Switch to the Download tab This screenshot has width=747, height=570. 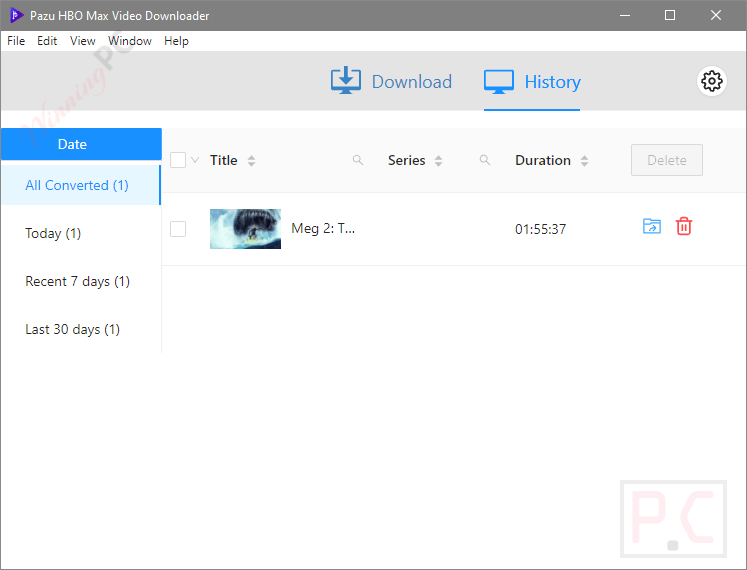pyautogui.click(x=391, y=81)
